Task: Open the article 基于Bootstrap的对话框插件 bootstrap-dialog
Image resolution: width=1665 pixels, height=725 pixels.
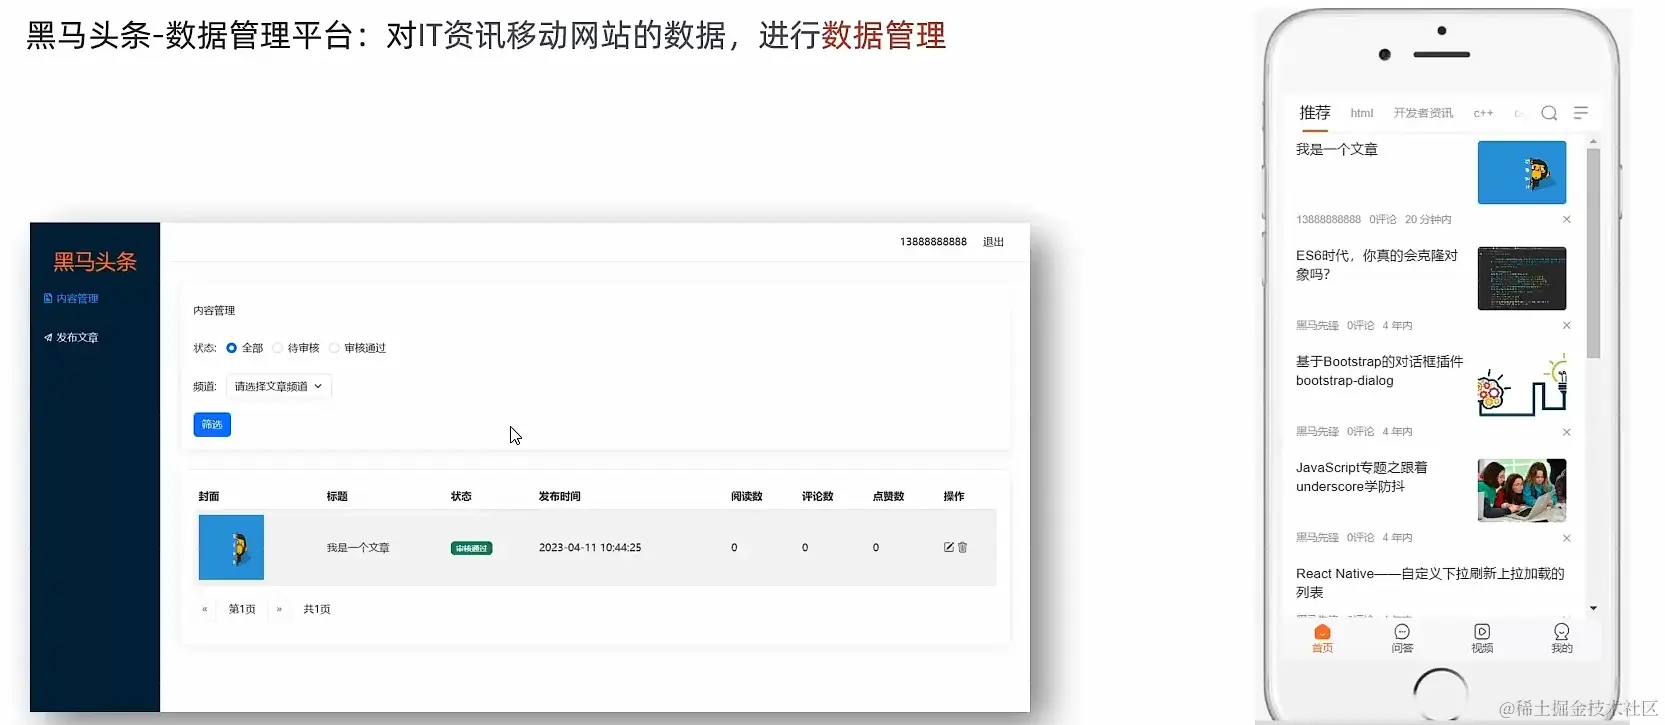Action: coord(1380,371)
